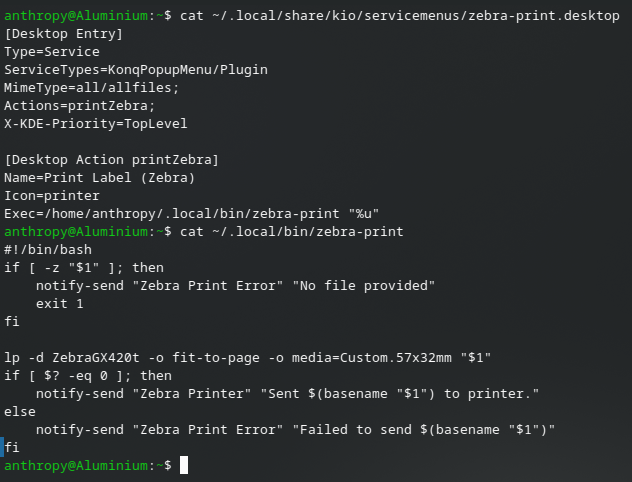Click the terminal cursor at the final prompt
This screenshot has height=482, width=632.
pyautogui.click(x=184, y=466)
